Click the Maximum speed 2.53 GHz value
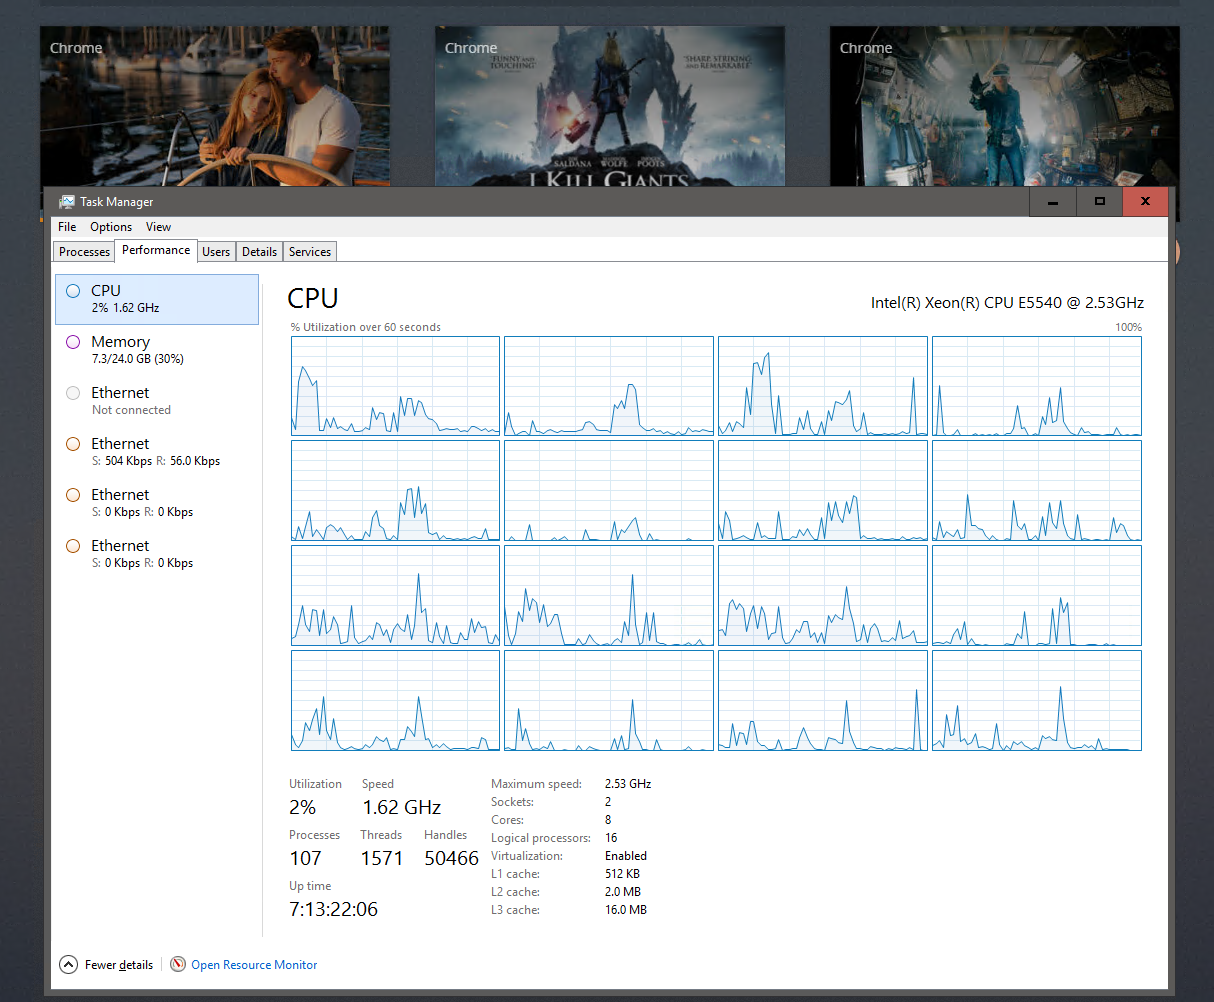Viewport: 1214px width, 1002px height. (x=628, y=784)
